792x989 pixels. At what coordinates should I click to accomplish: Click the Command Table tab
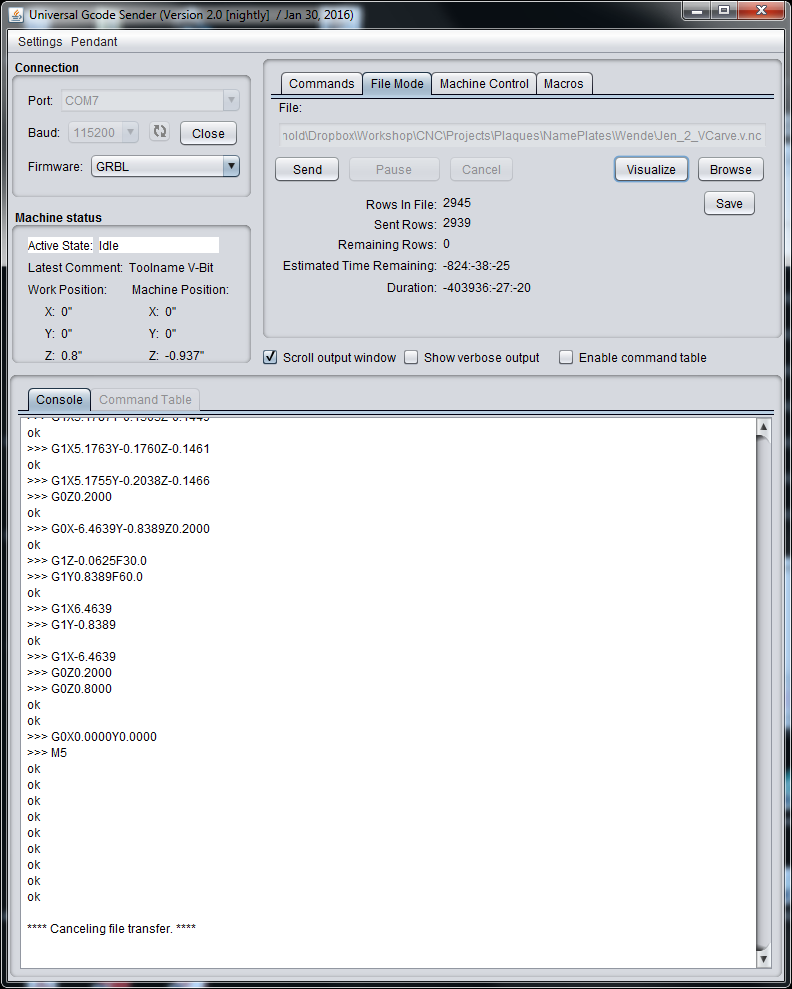(145, 399)
